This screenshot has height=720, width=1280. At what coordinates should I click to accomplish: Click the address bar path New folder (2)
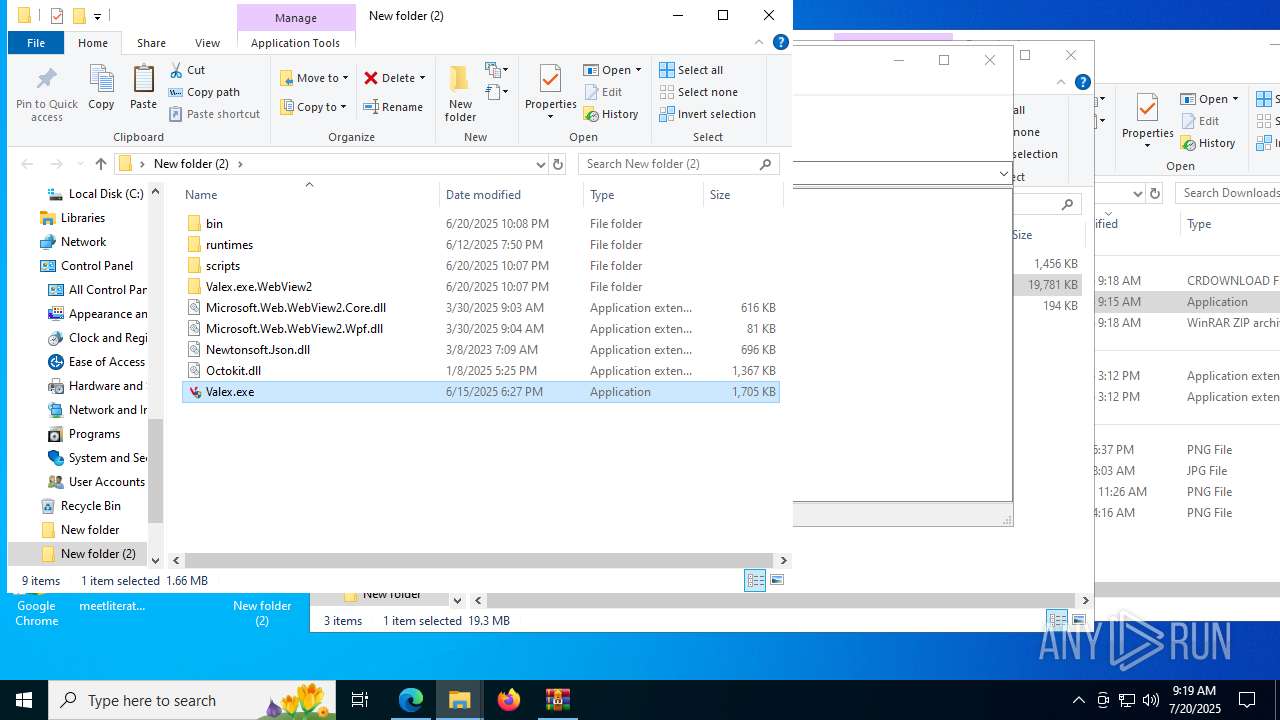191,164
